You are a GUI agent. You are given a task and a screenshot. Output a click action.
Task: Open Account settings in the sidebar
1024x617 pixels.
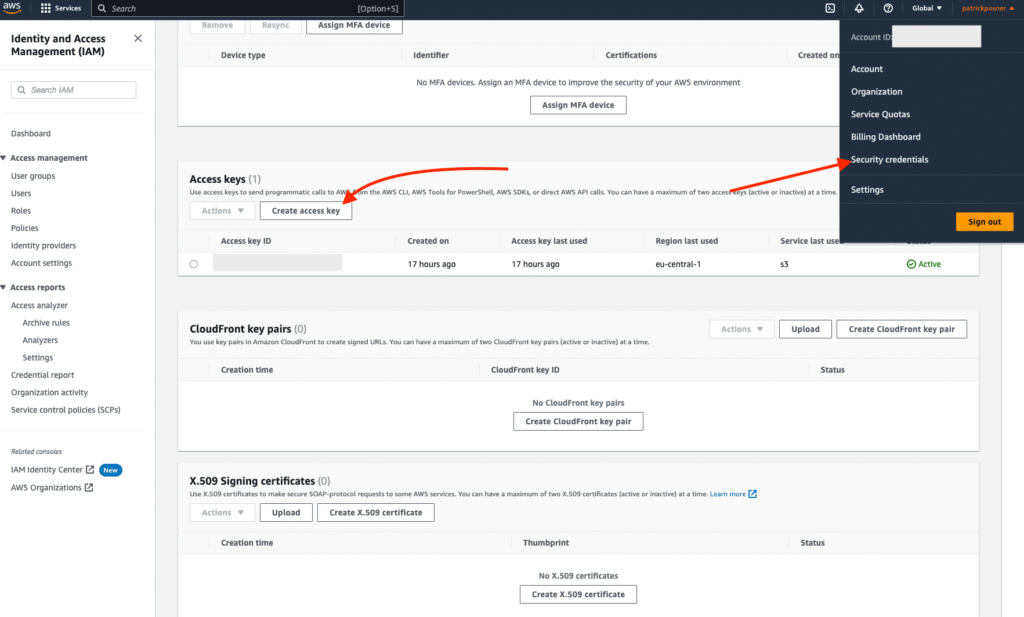click(41, 263)
